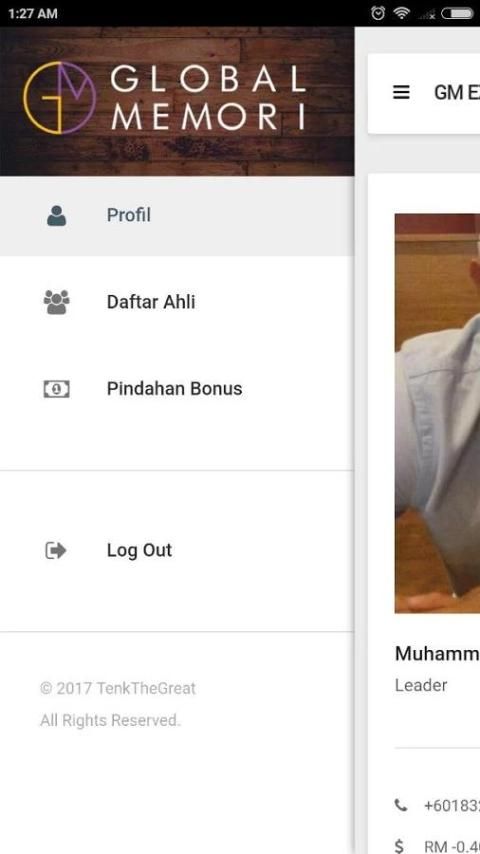
Task: Click the Profil person icon
Action: [56, 216]
